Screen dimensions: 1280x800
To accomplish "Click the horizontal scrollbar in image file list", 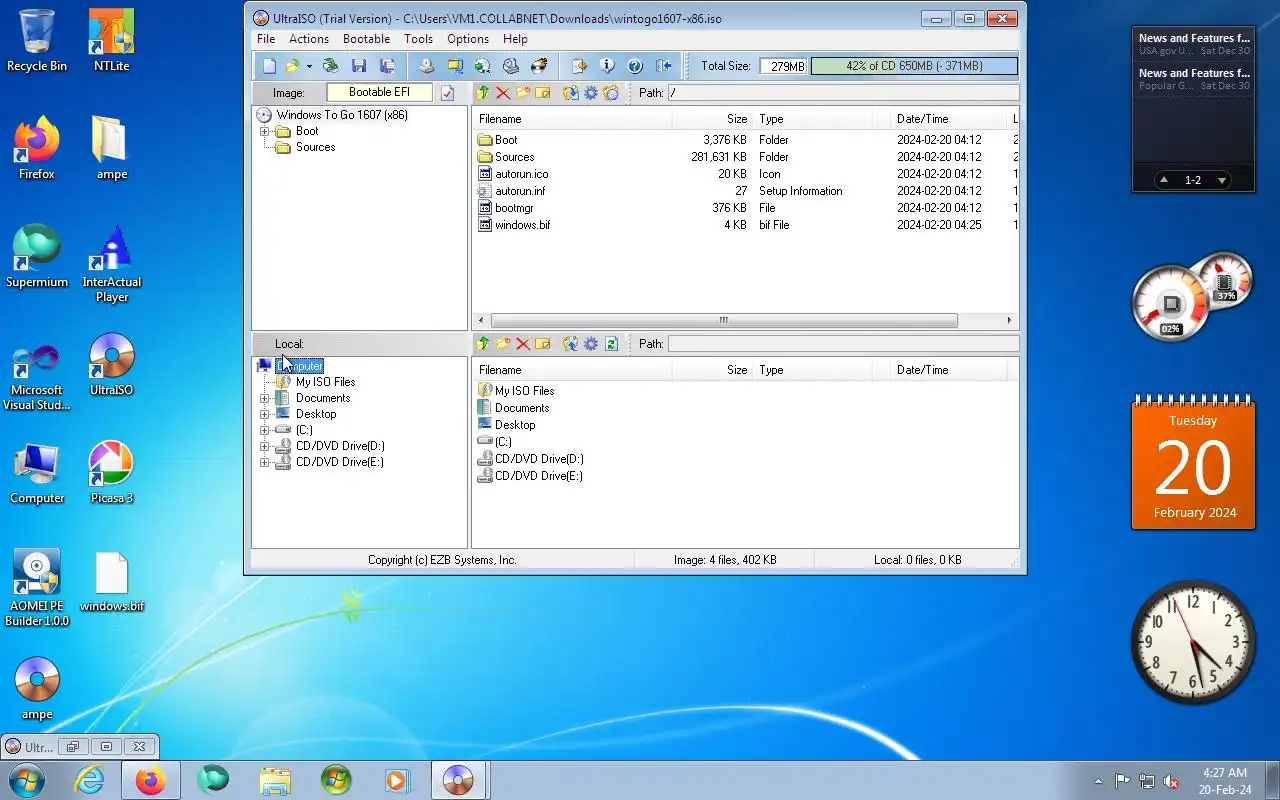I will 724,321.
